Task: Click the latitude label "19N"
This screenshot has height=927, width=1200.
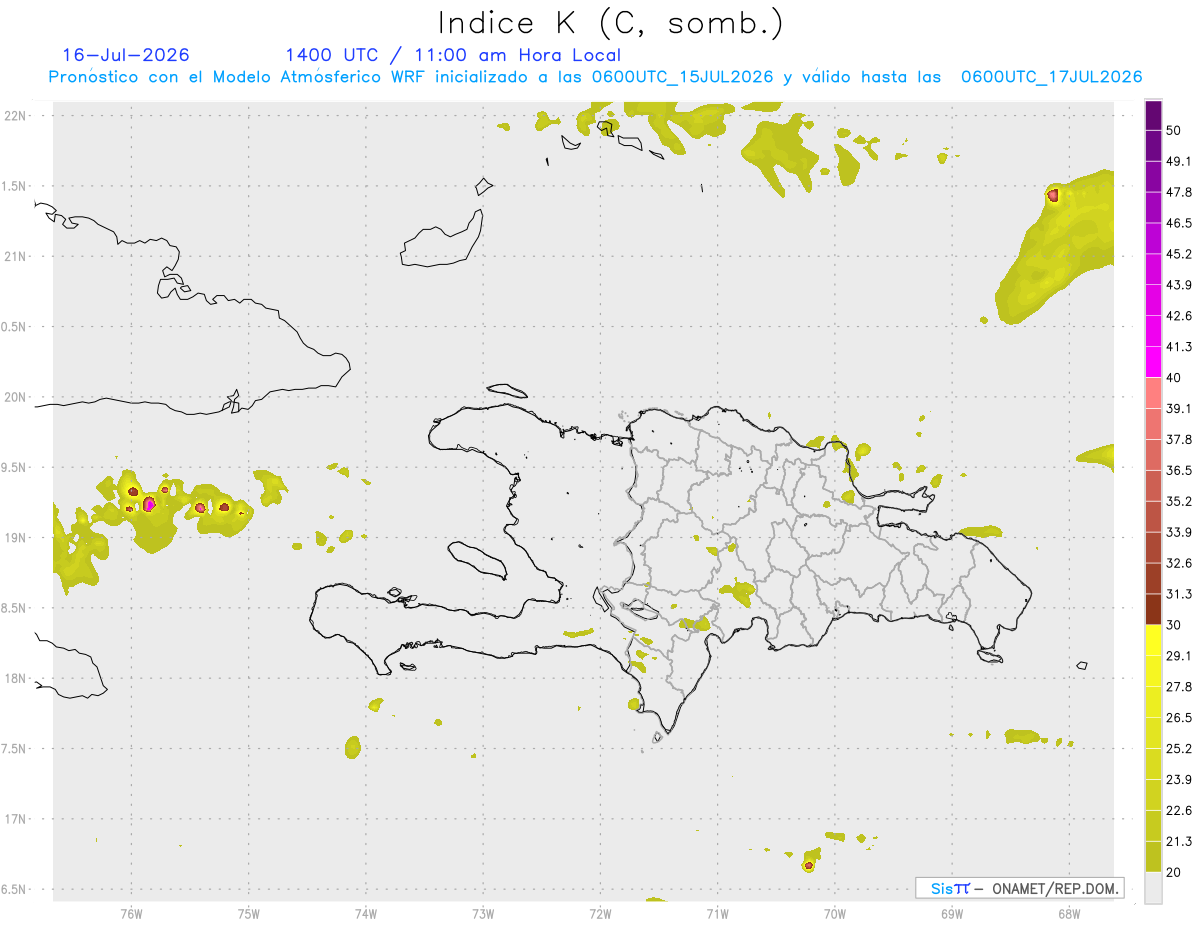Action: click(x=17, y=537)
